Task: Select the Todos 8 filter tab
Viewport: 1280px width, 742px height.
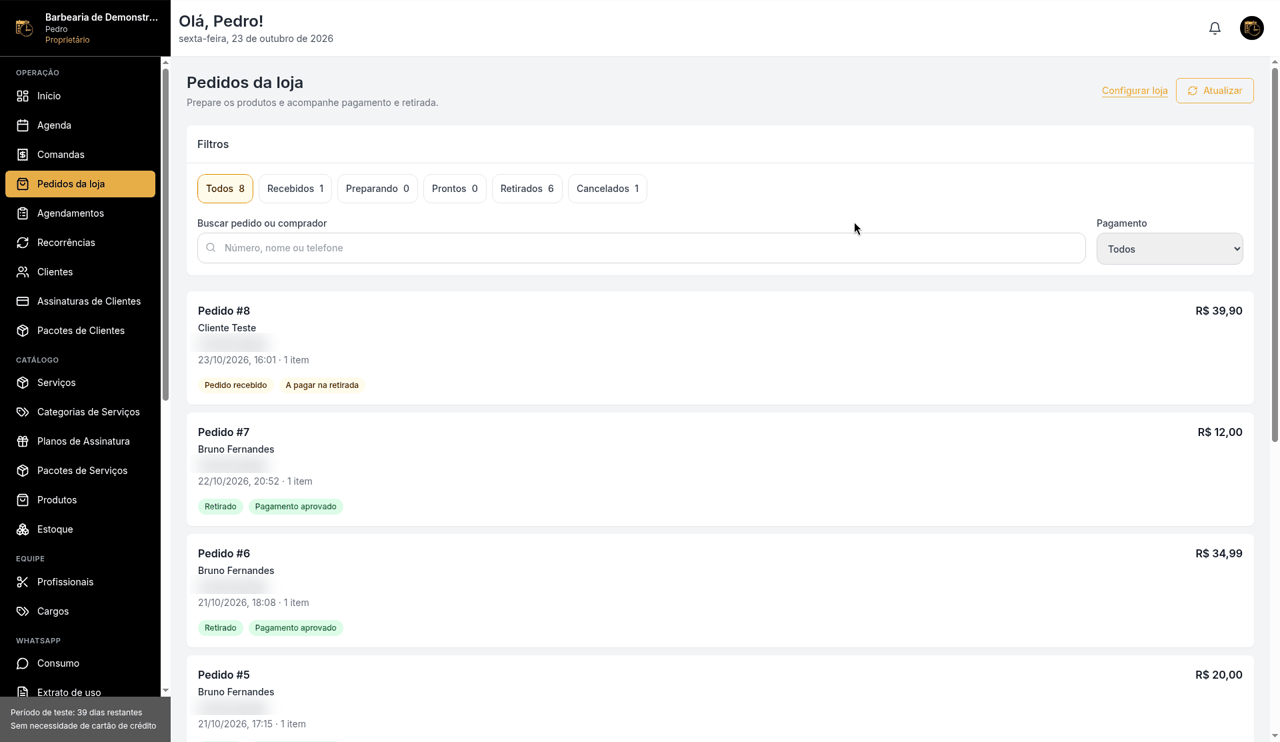Action: [225, 189]
